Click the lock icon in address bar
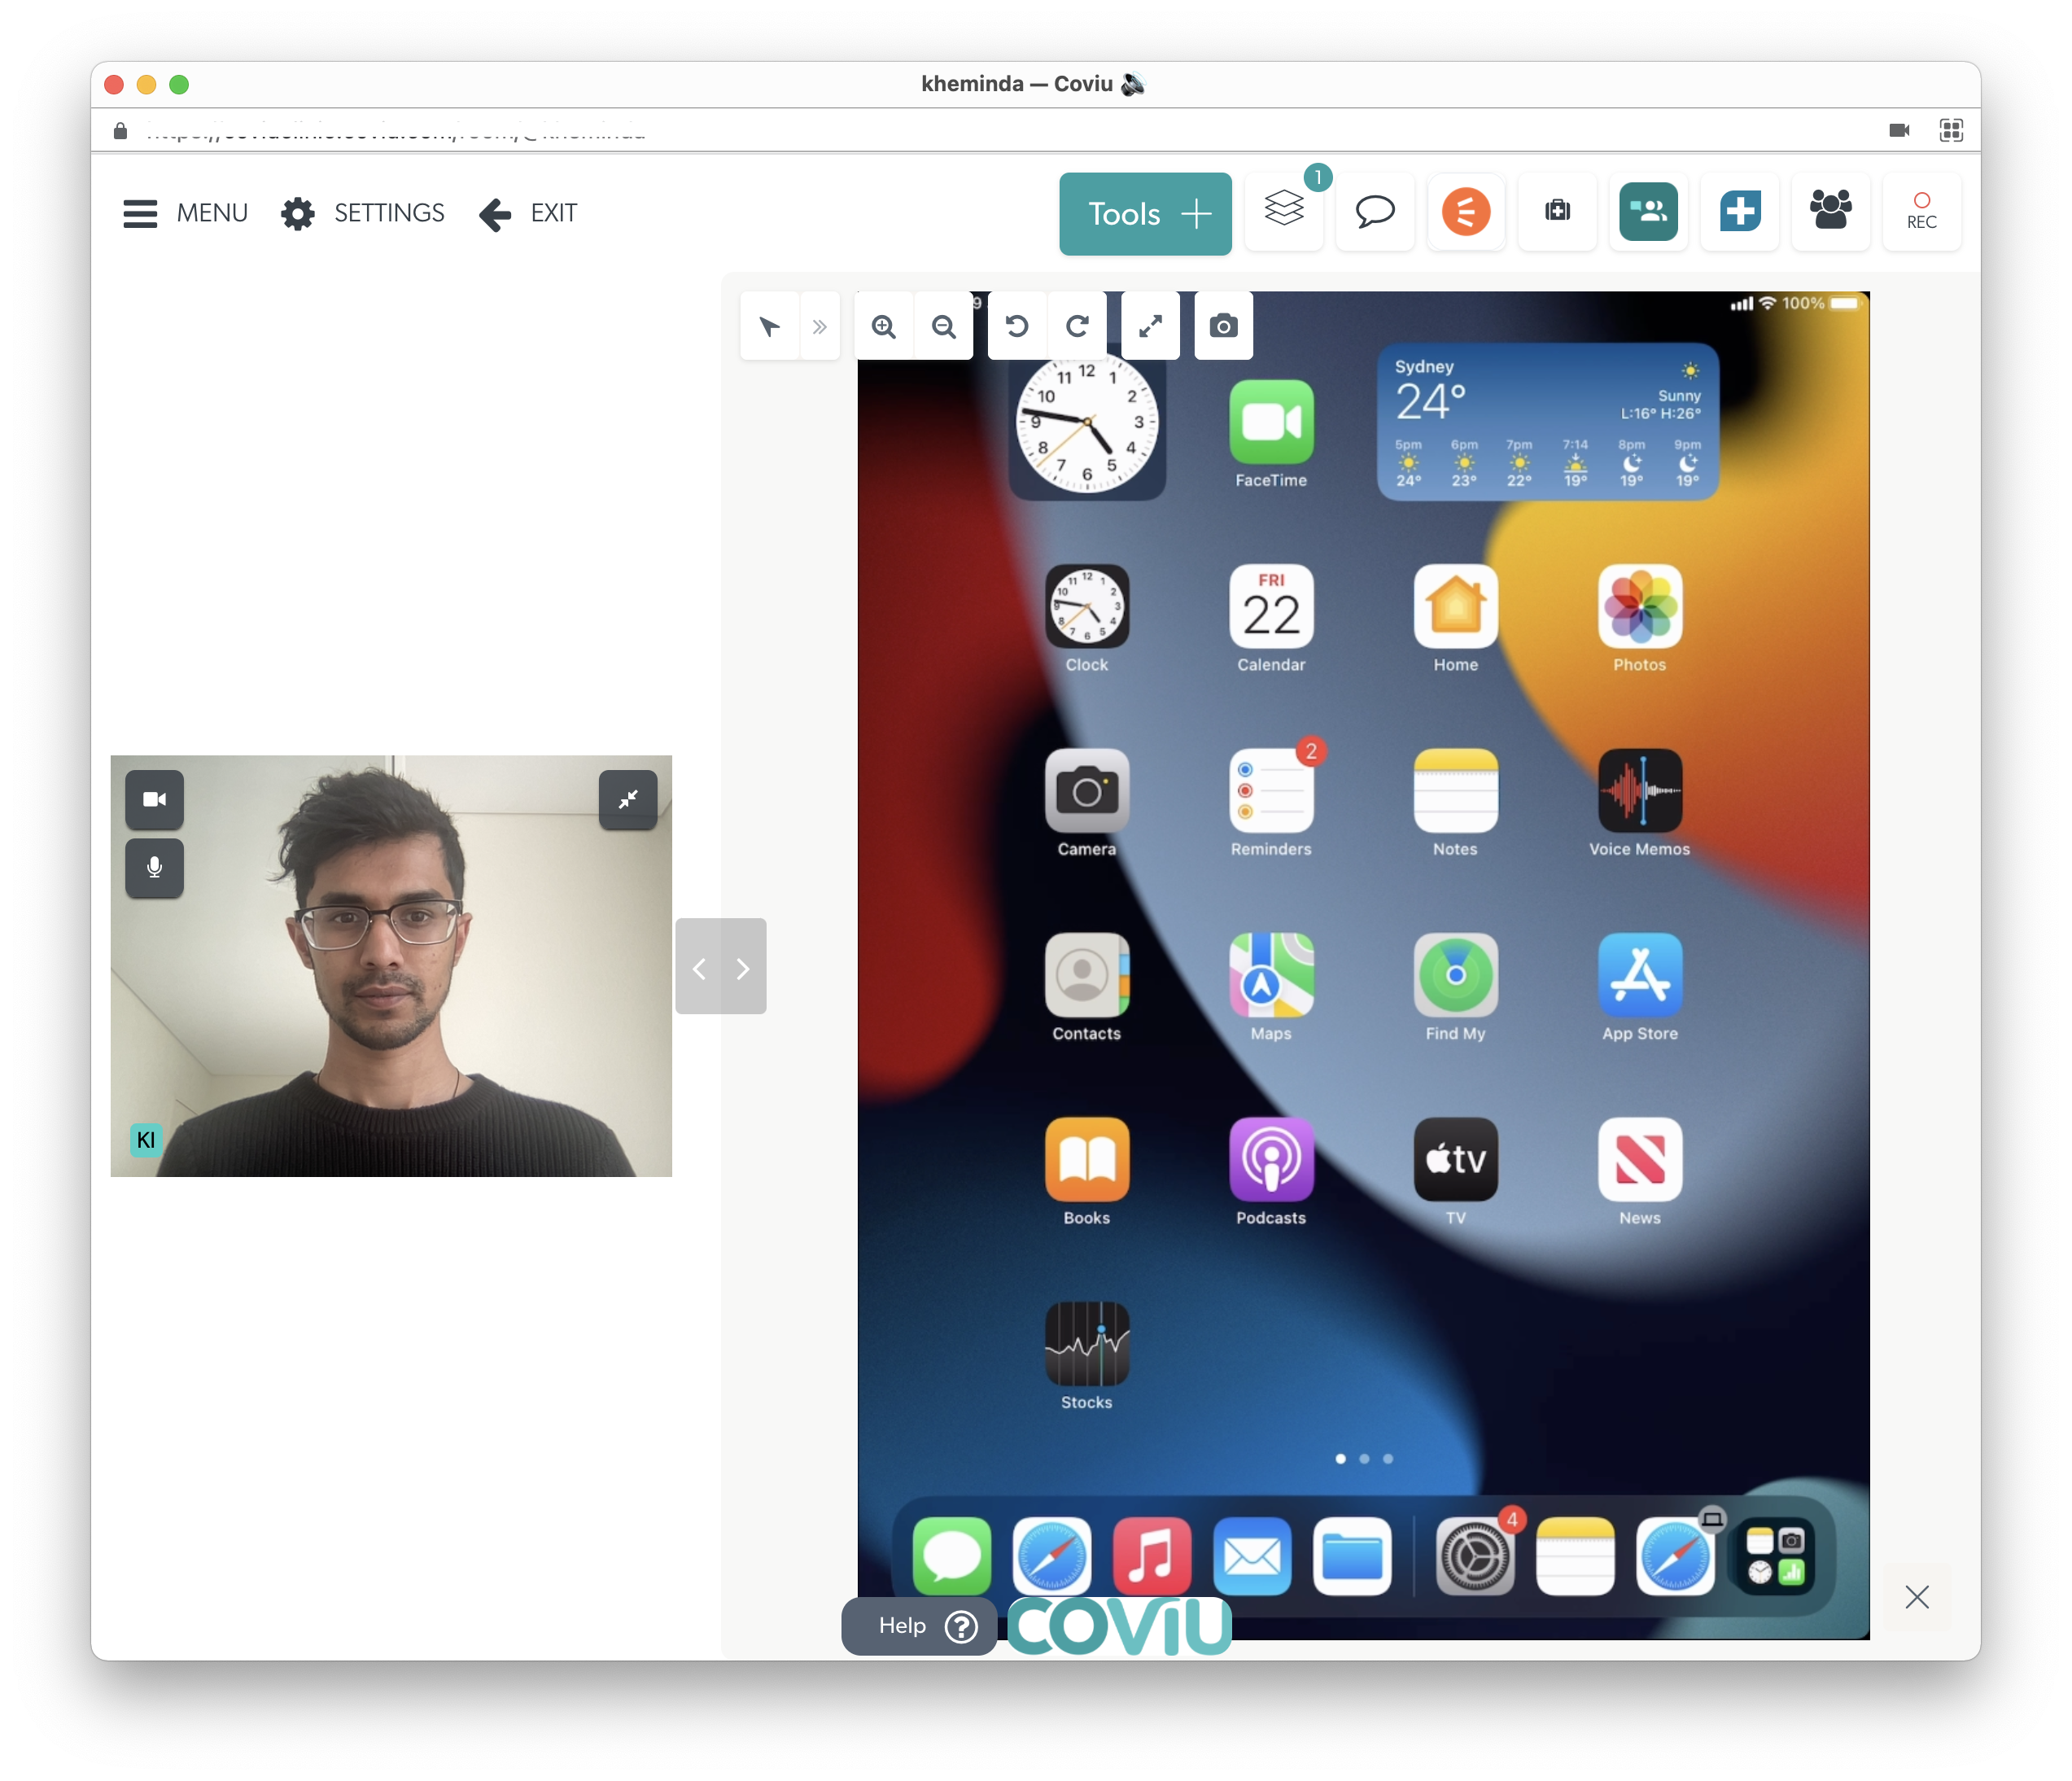 pos(120,130)
